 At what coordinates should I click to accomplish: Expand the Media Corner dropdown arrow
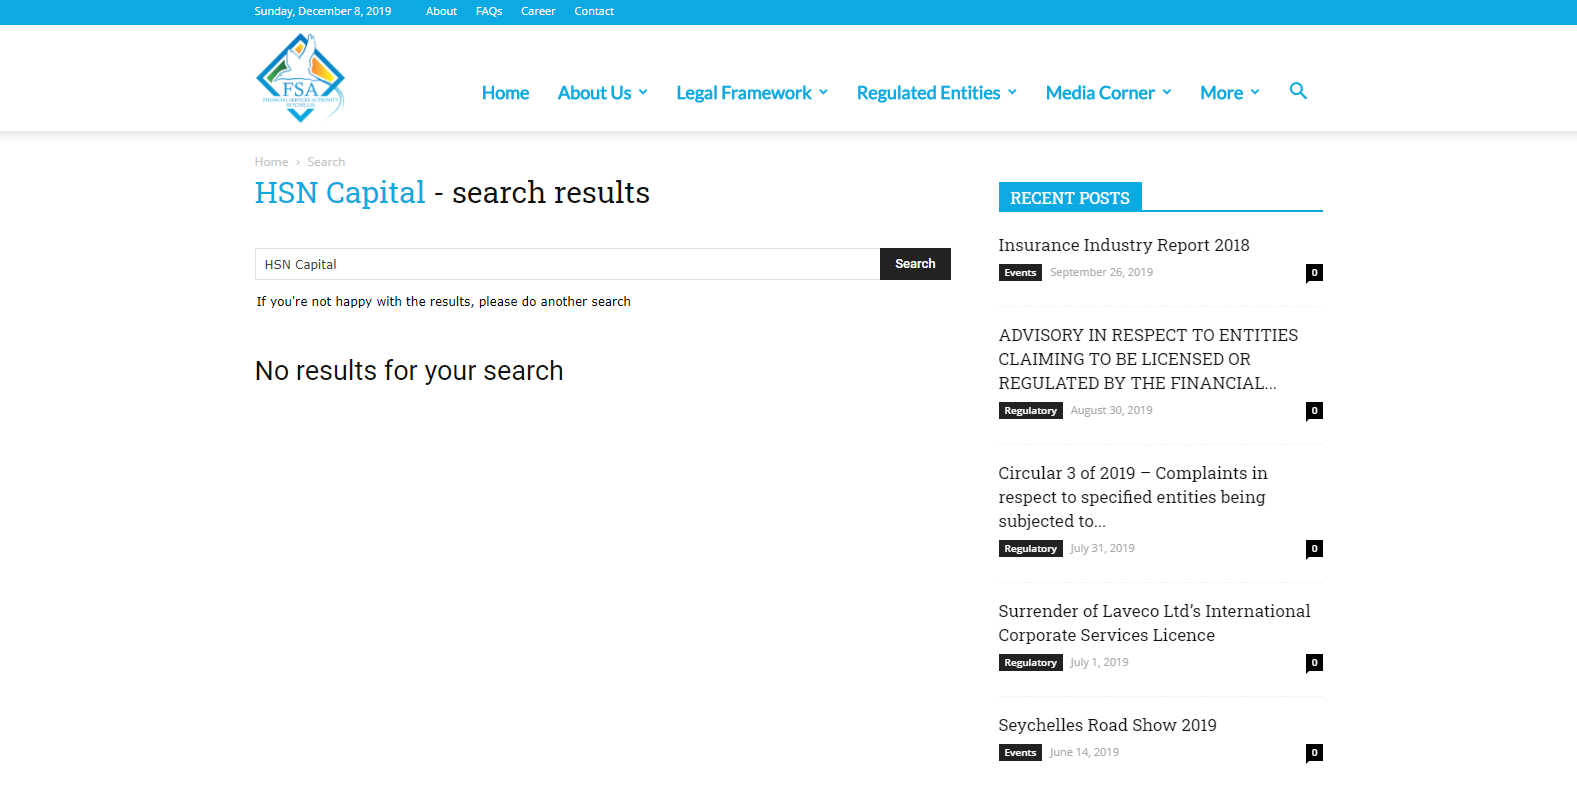click(x=1167, y=92)
